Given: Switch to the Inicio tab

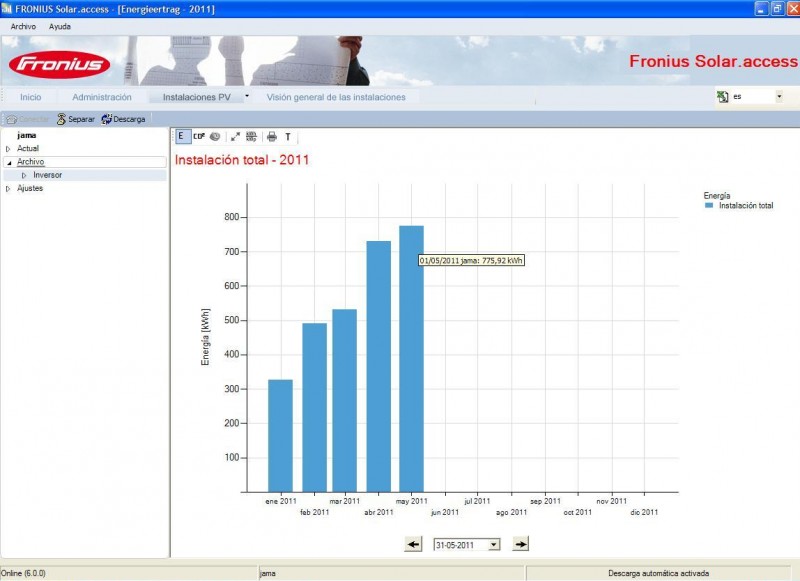Looking at the screenshot, I should click(x=31, y=97).
